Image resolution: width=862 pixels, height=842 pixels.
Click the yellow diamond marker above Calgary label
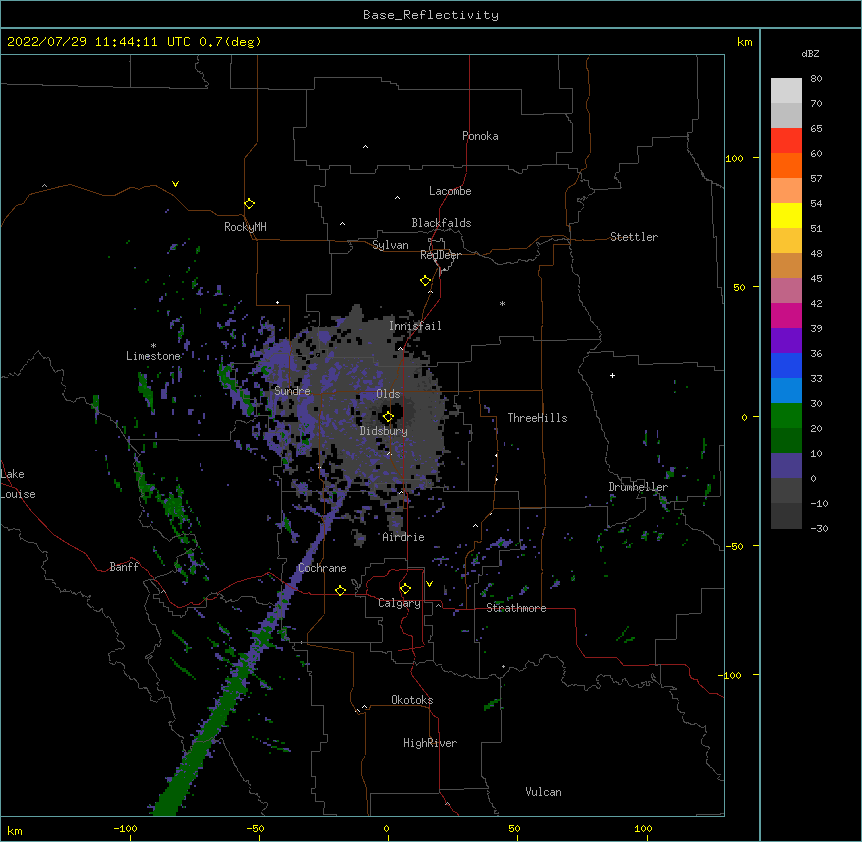pos(405,589)
